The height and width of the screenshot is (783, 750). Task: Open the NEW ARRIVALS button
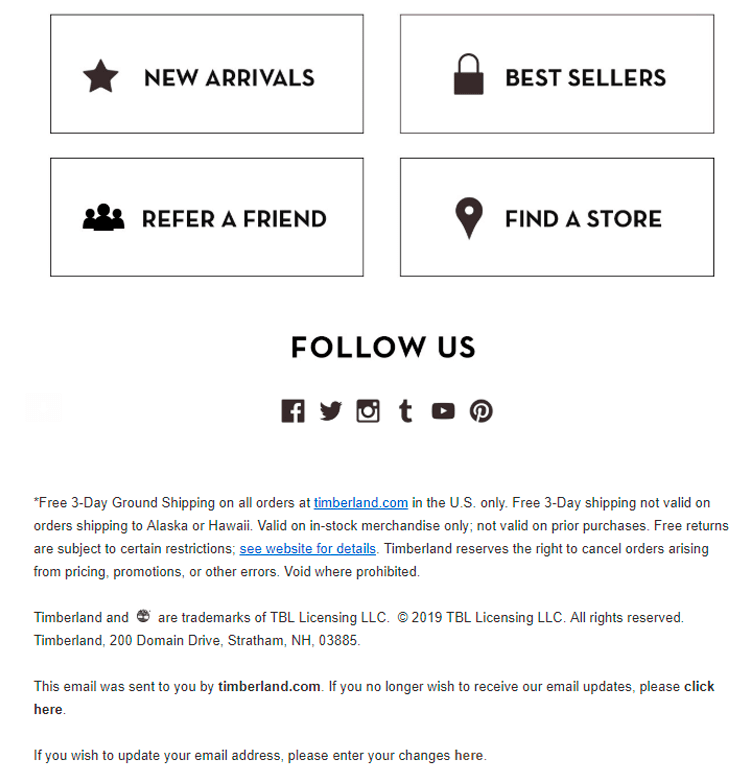click(207, 74)
